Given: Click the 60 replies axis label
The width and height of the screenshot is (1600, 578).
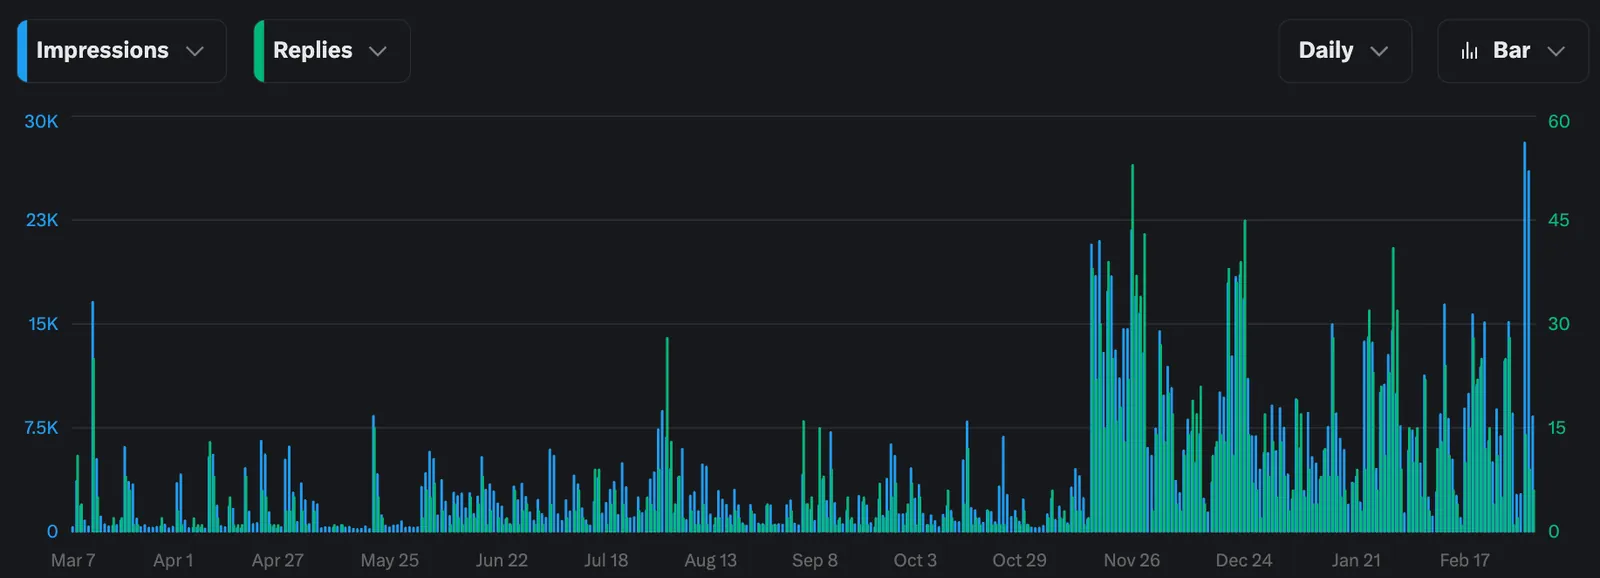Looking at the screenshot, I should pos(1559,121).
